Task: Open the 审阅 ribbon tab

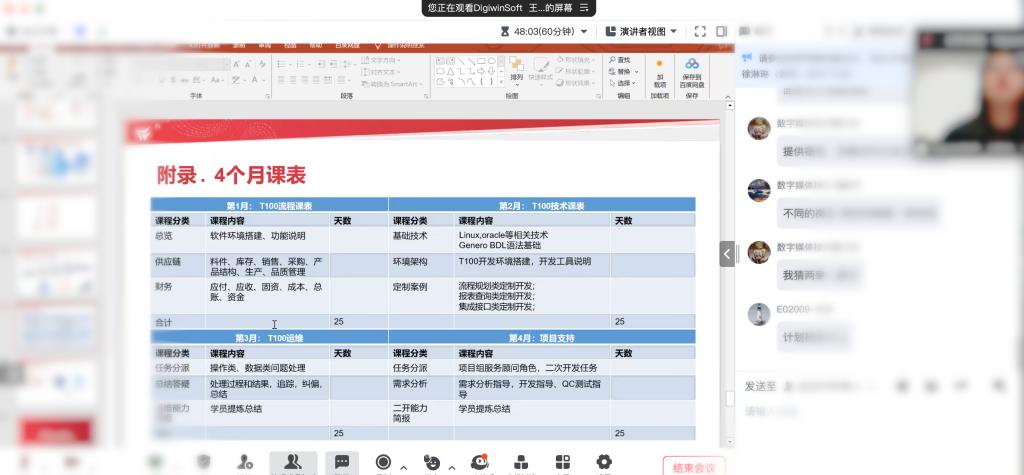Action: point(264,45)
